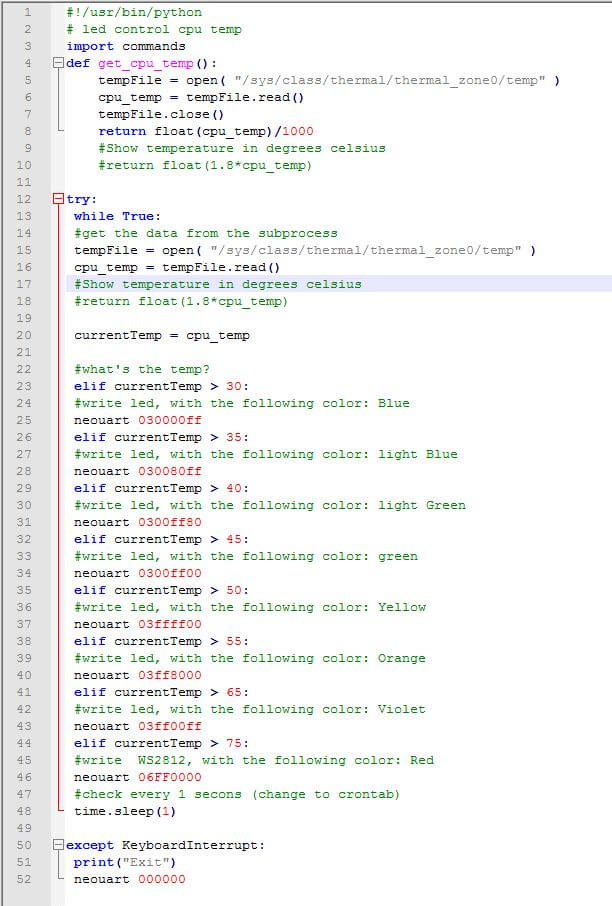612x906 pixels.
Task: Click 'elif currentTemp > 35:' line
Action: 161,437
